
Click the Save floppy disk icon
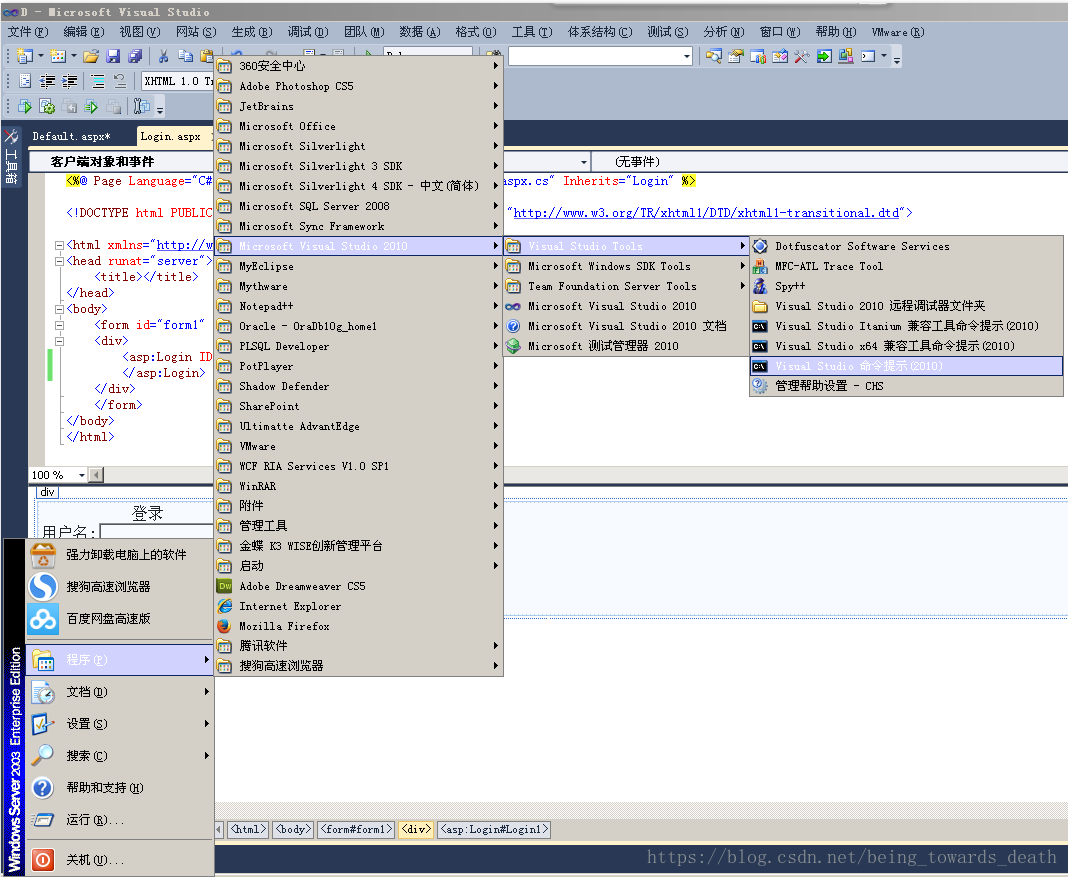click(x=113, y=56)
